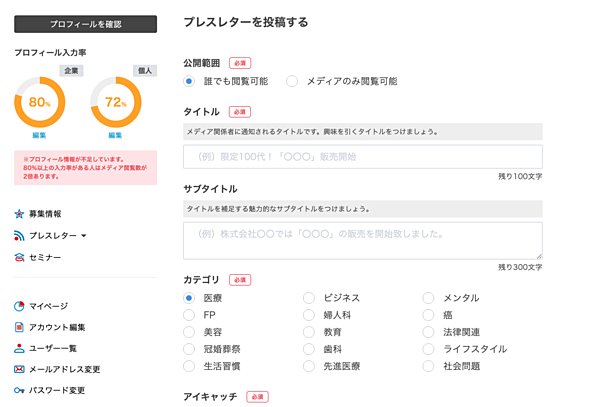Click into the タイトル input field
This screenshot has height=407, width=600.
tap(362, 157)
